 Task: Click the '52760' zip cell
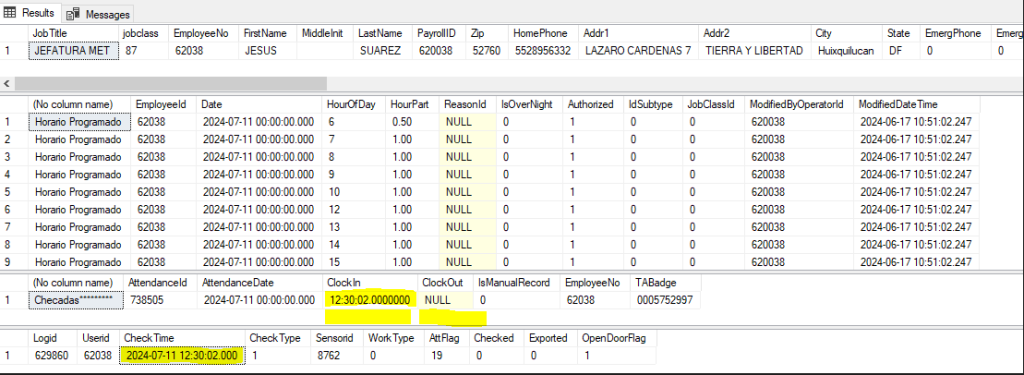(x=488, y=51)
